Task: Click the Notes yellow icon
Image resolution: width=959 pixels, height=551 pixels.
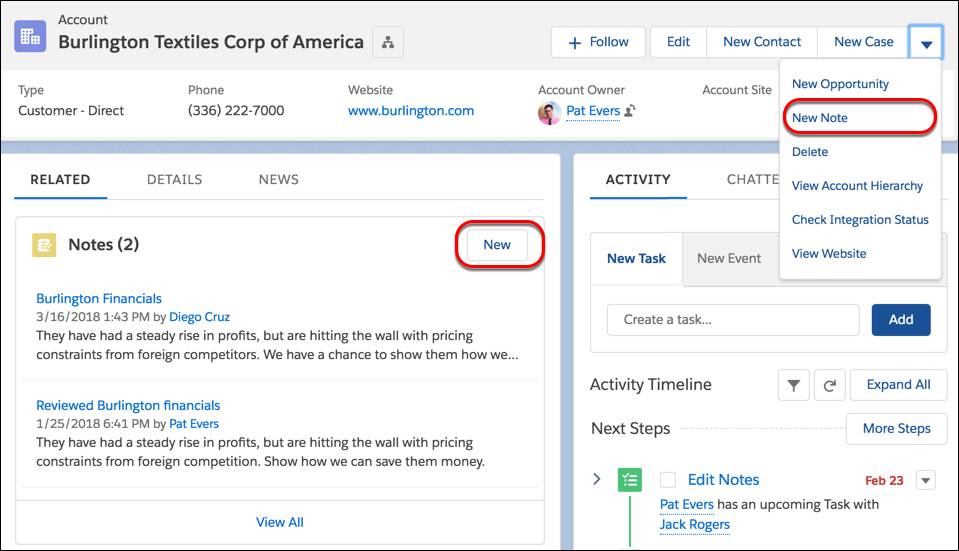Action: [44, 245]
